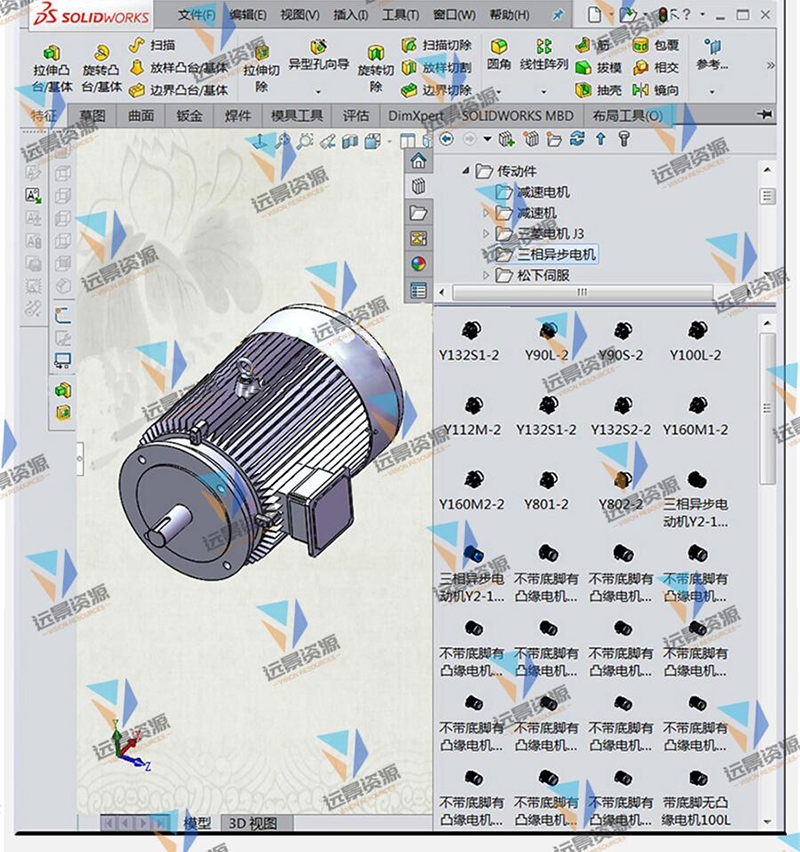Open the dropdown arrow under 异型孔向导
800x852 pixels.
pos(318,92)
